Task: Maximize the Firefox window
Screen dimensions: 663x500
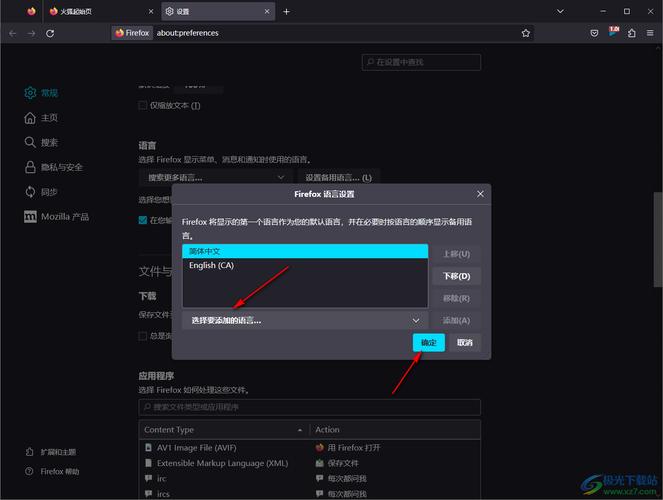Action: 627,11
